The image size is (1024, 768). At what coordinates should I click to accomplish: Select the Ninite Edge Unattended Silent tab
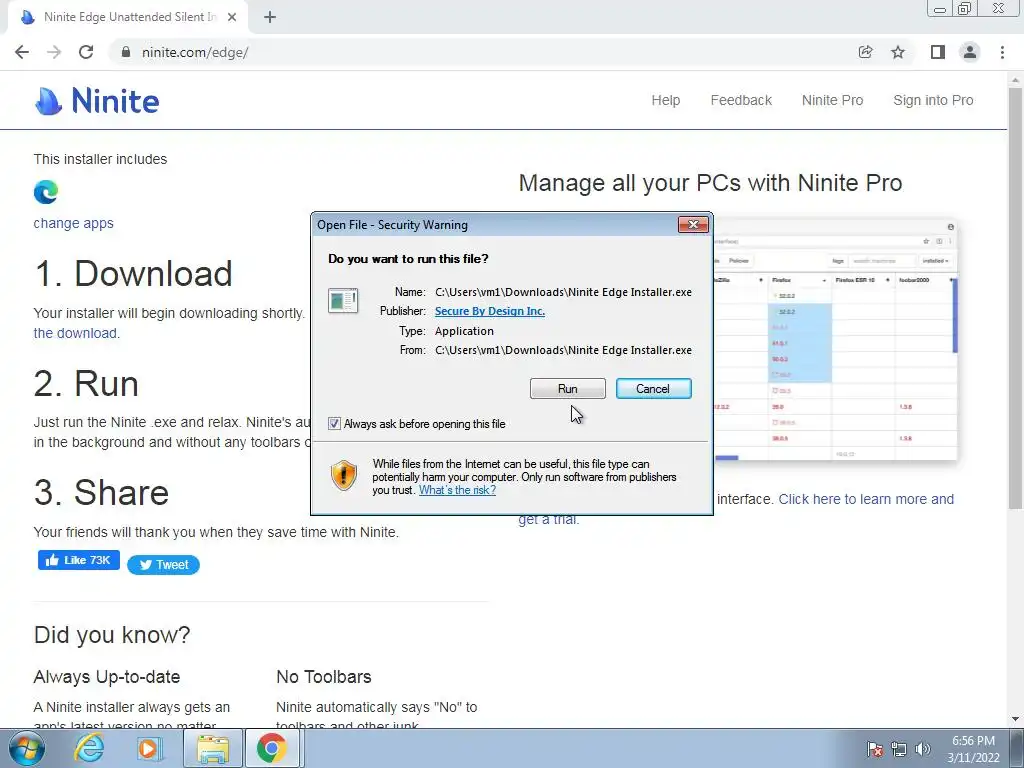127,17
